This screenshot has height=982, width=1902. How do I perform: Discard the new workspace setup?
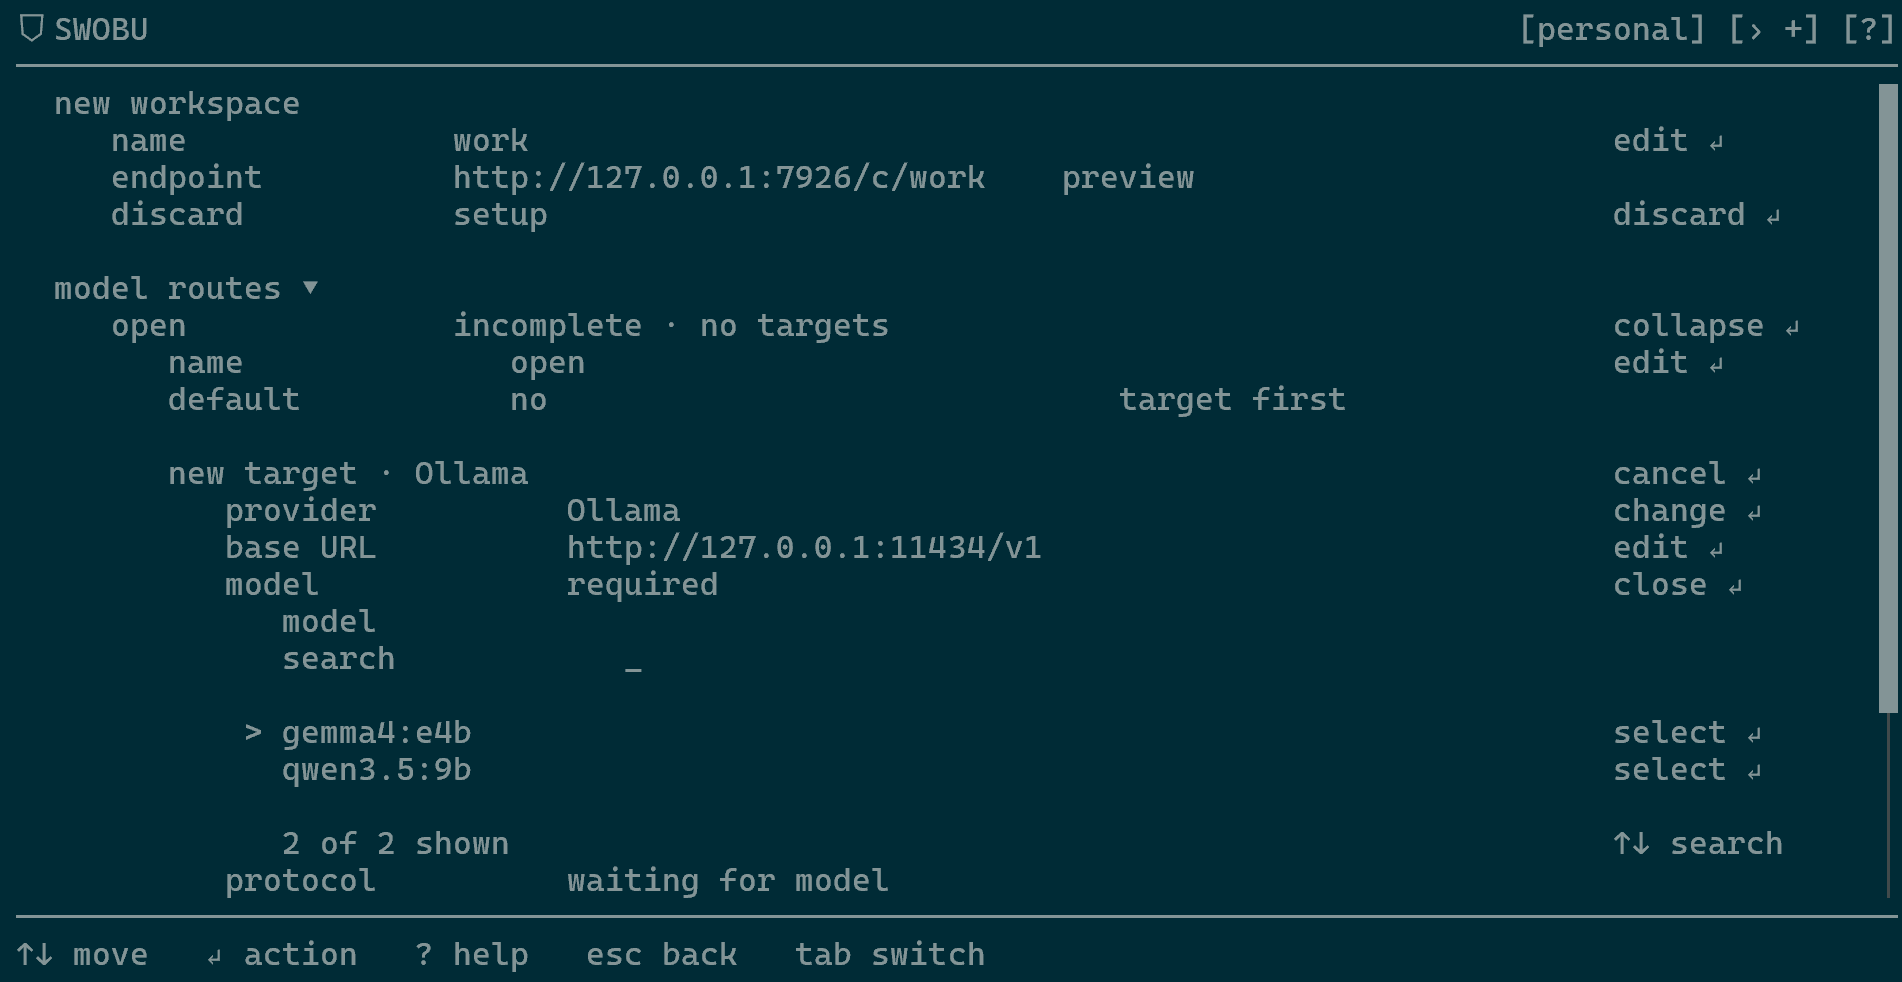pyautogui.click(x=1696, y=215)
